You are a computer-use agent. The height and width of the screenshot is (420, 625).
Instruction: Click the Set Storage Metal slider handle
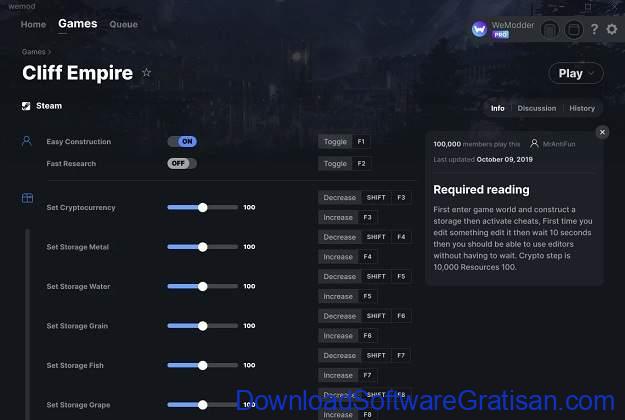coord(202,247)
